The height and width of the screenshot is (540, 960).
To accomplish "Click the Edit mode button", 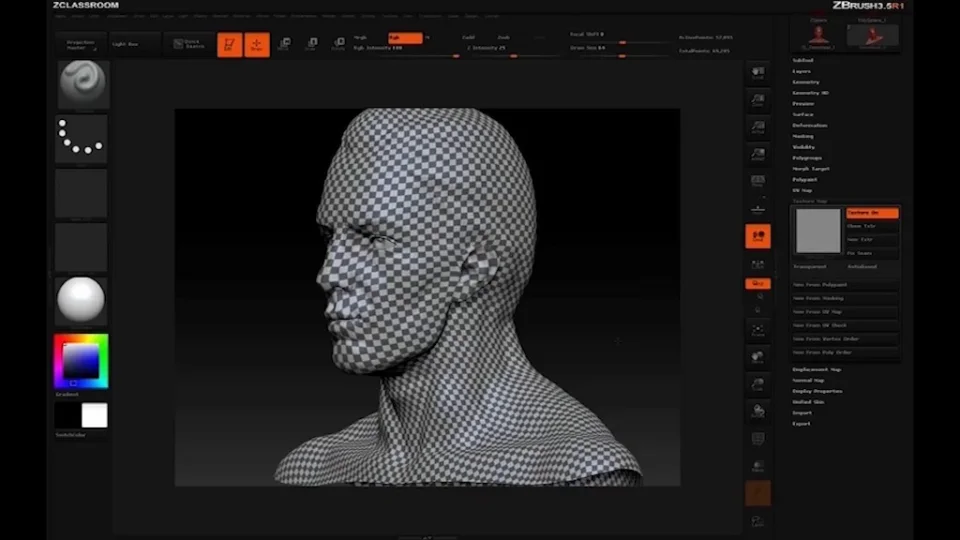I will pos(230,44).
